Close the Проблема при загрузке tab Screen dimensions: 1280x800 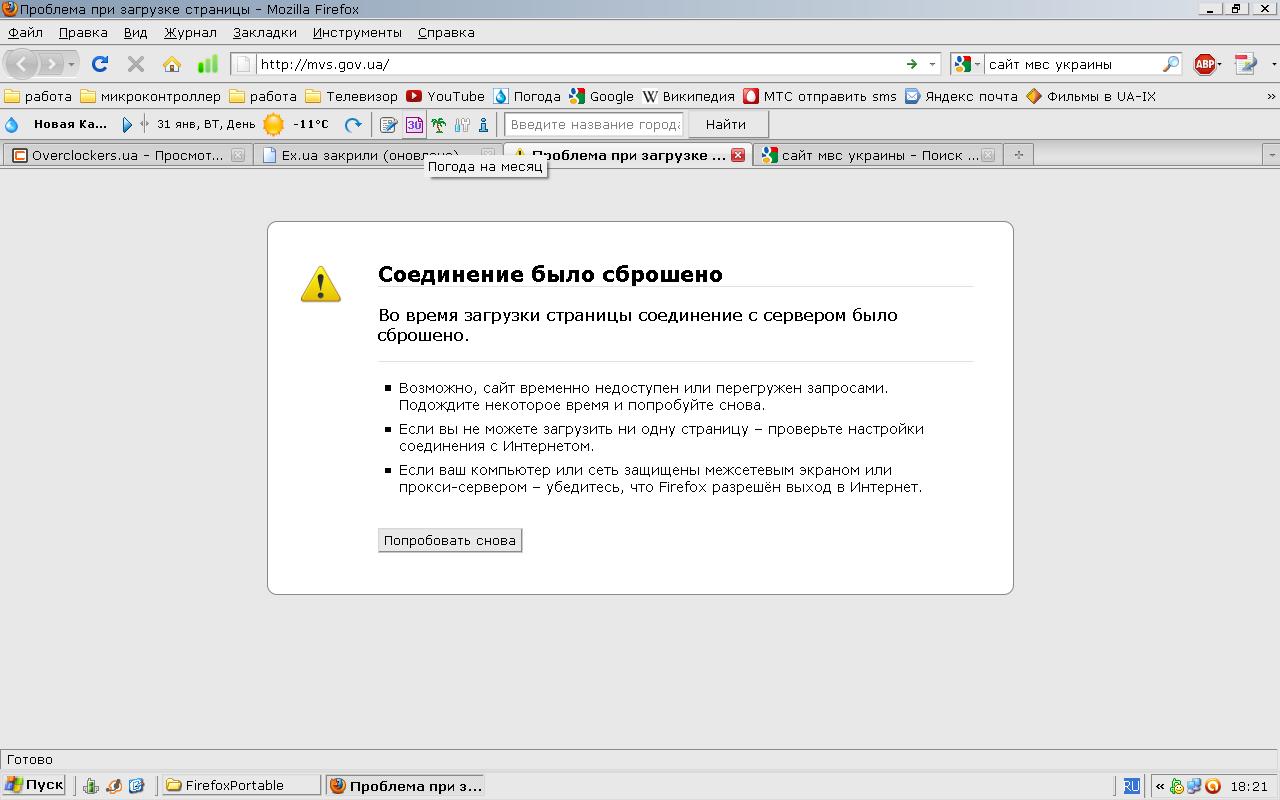738,155
